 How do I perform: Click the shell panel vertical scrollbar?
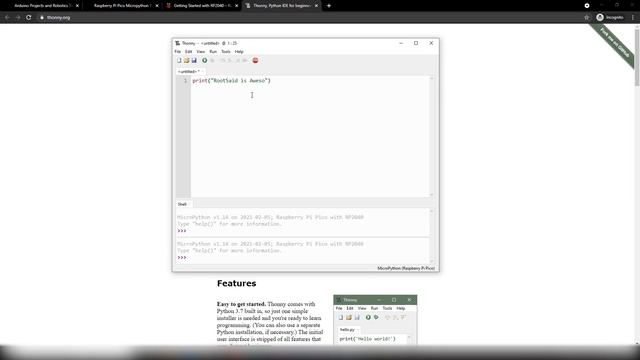[x=432, y=236]
